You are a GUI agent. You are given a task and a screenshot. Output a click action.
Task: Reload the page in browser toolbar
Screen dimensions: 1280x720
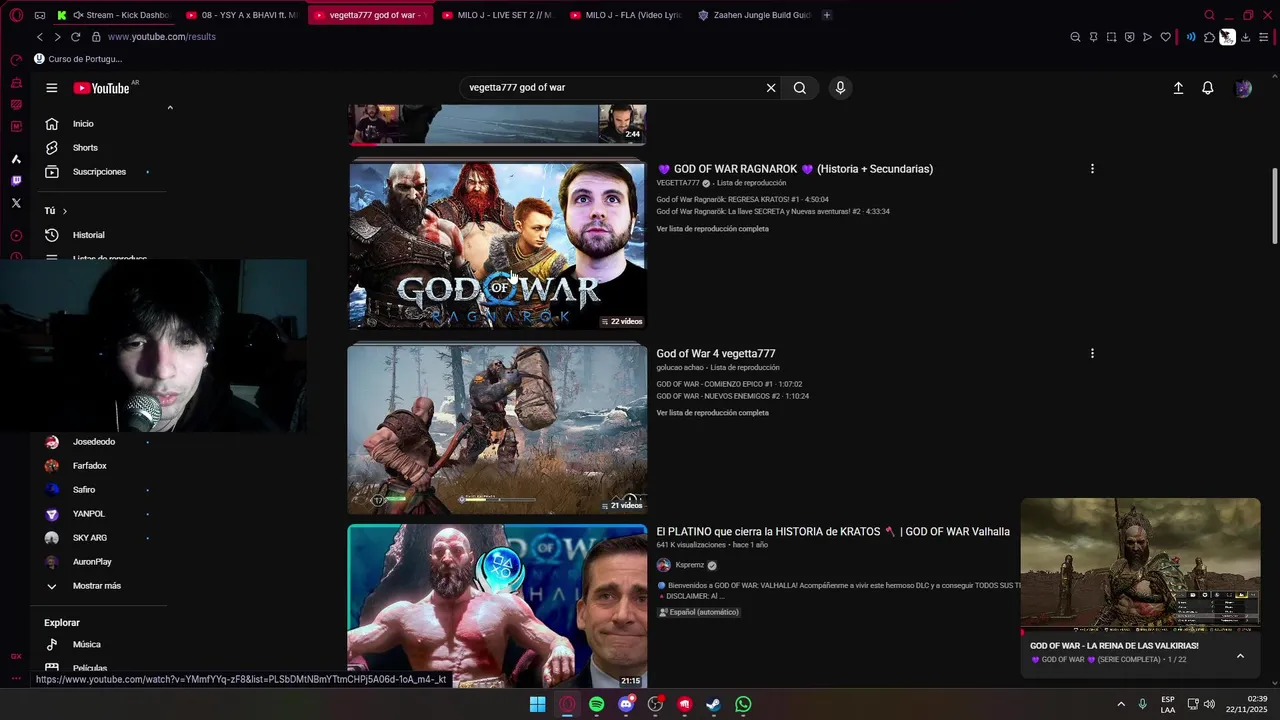click(x=75, y=37)
